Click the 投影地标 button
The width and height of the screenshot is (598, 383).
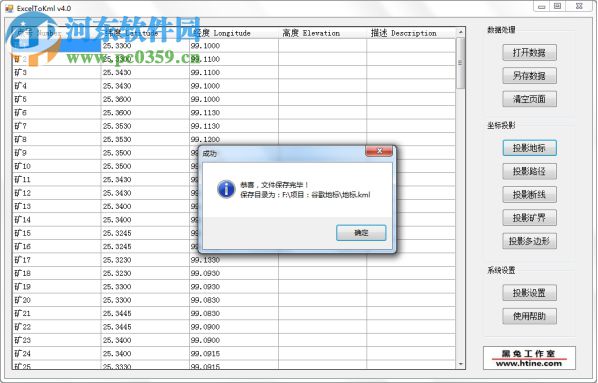[x=529, y=148]
